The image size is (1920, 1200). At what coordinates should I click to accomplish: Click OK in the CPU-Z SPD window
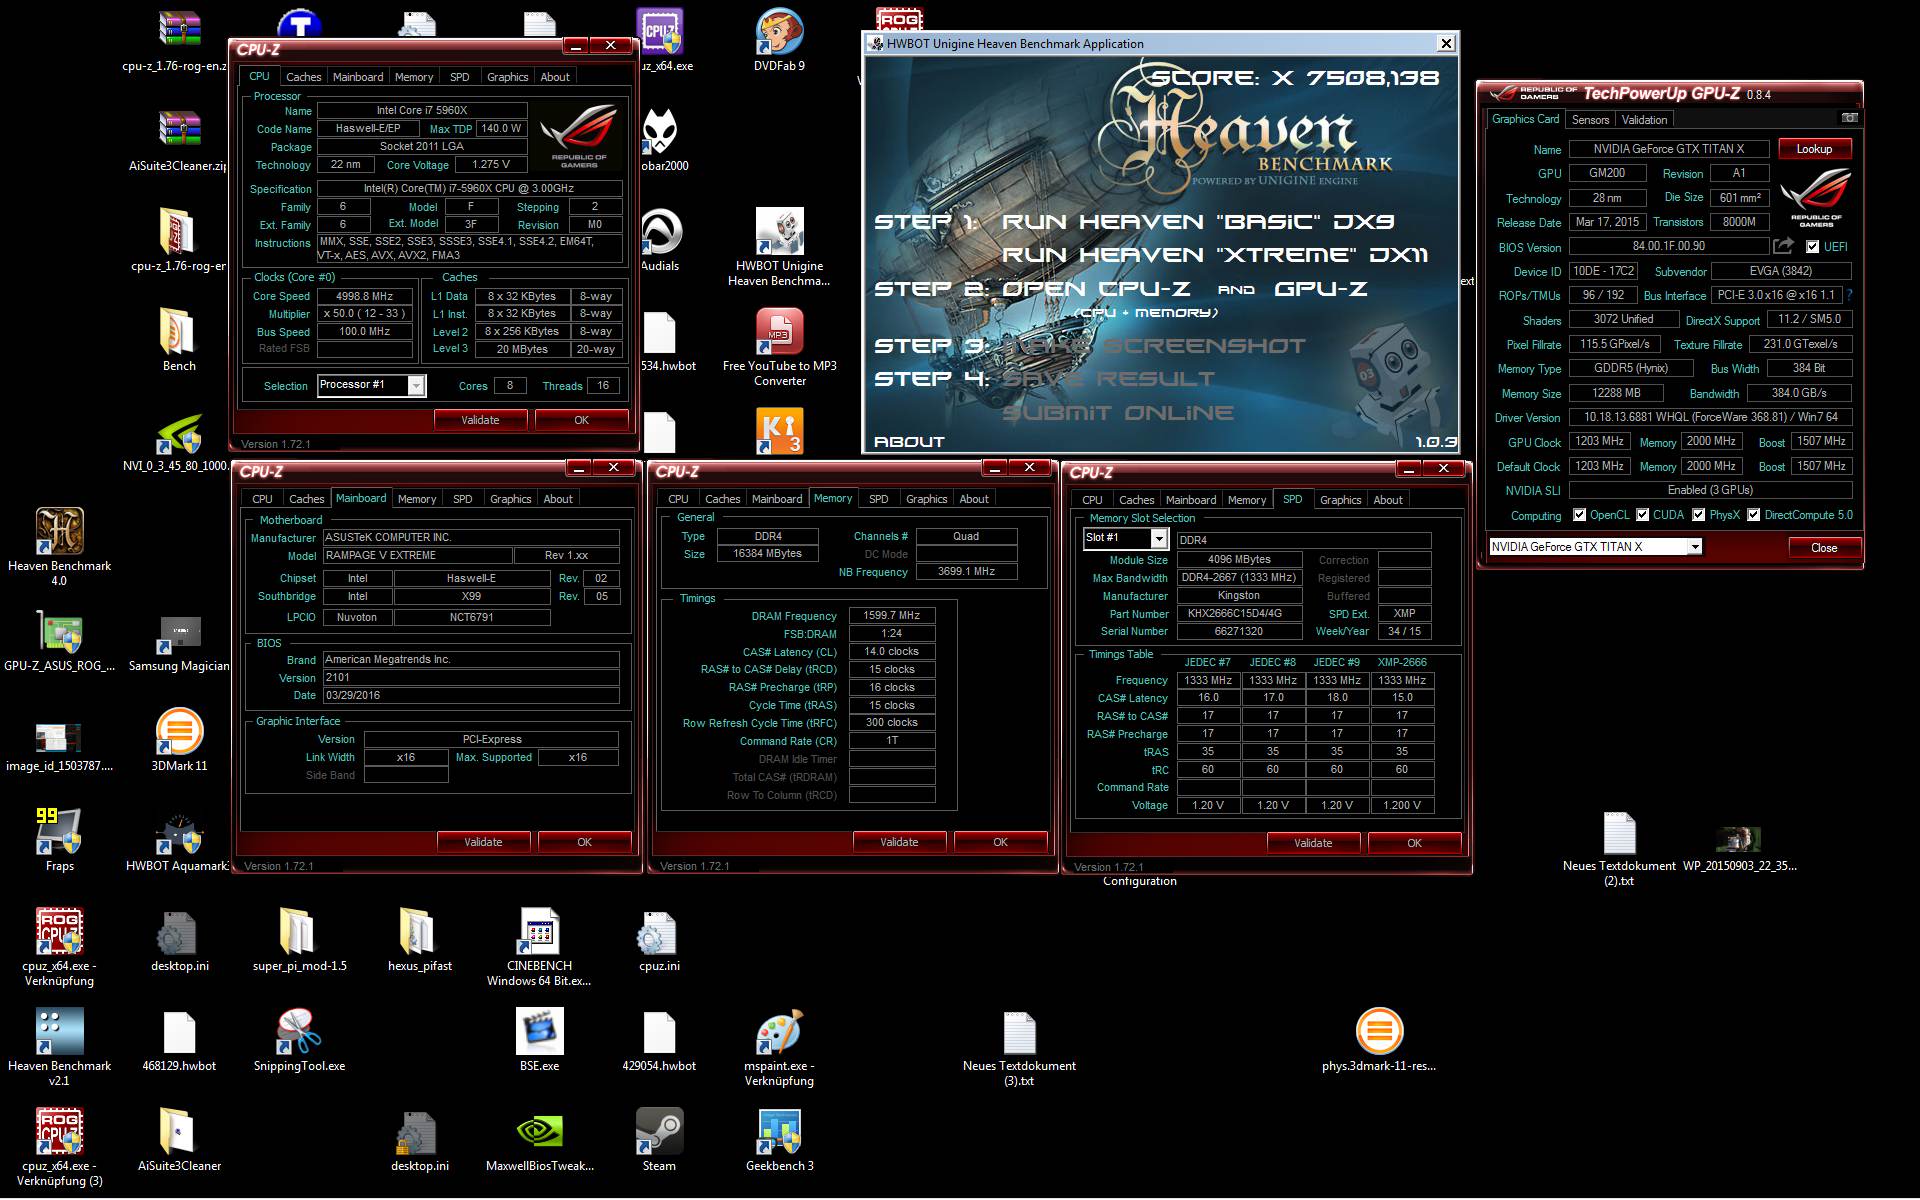[x=1414, y=843]
